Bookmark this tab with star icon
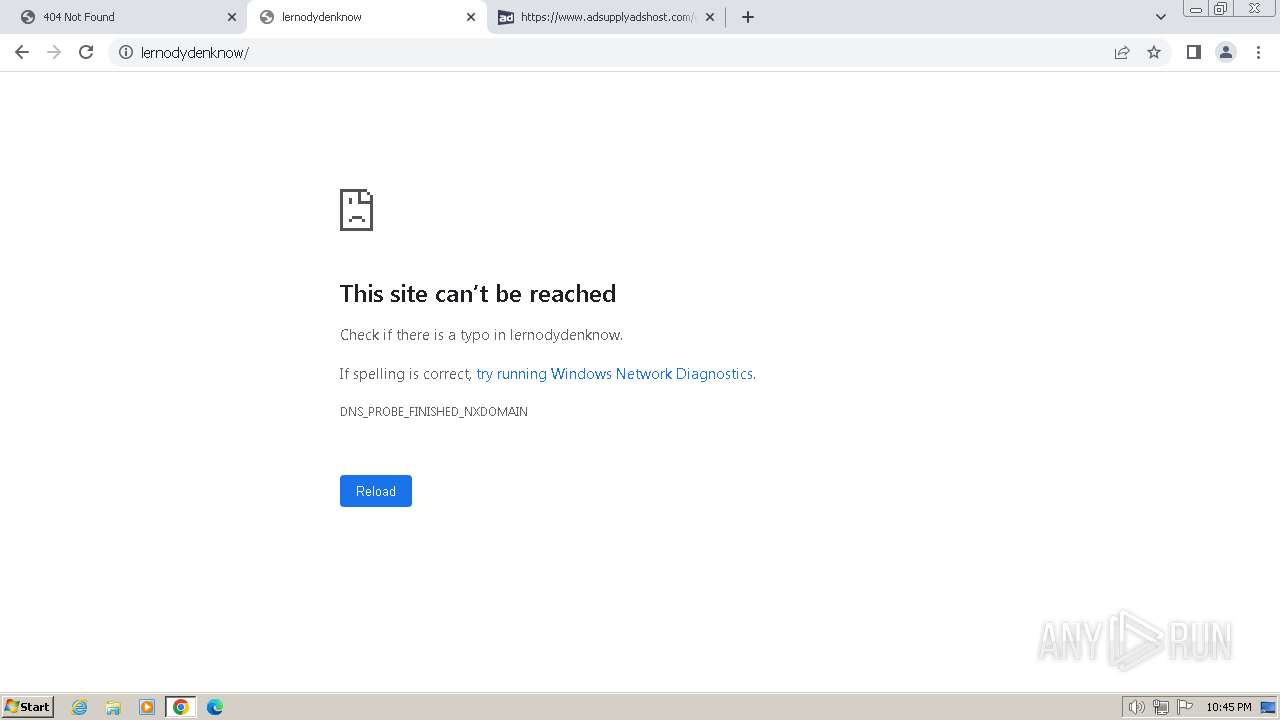 click(1154, 52)
